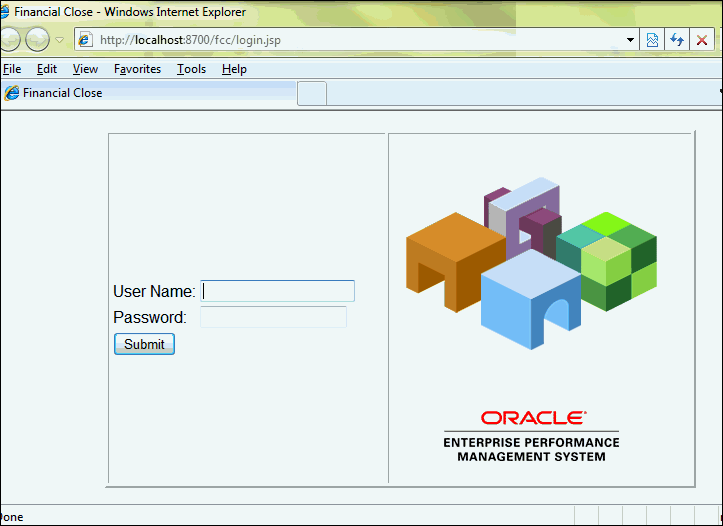The image size is (723, 526).
Task: Click the IE icon on Financial Close tab
Action: pos(12,93)
